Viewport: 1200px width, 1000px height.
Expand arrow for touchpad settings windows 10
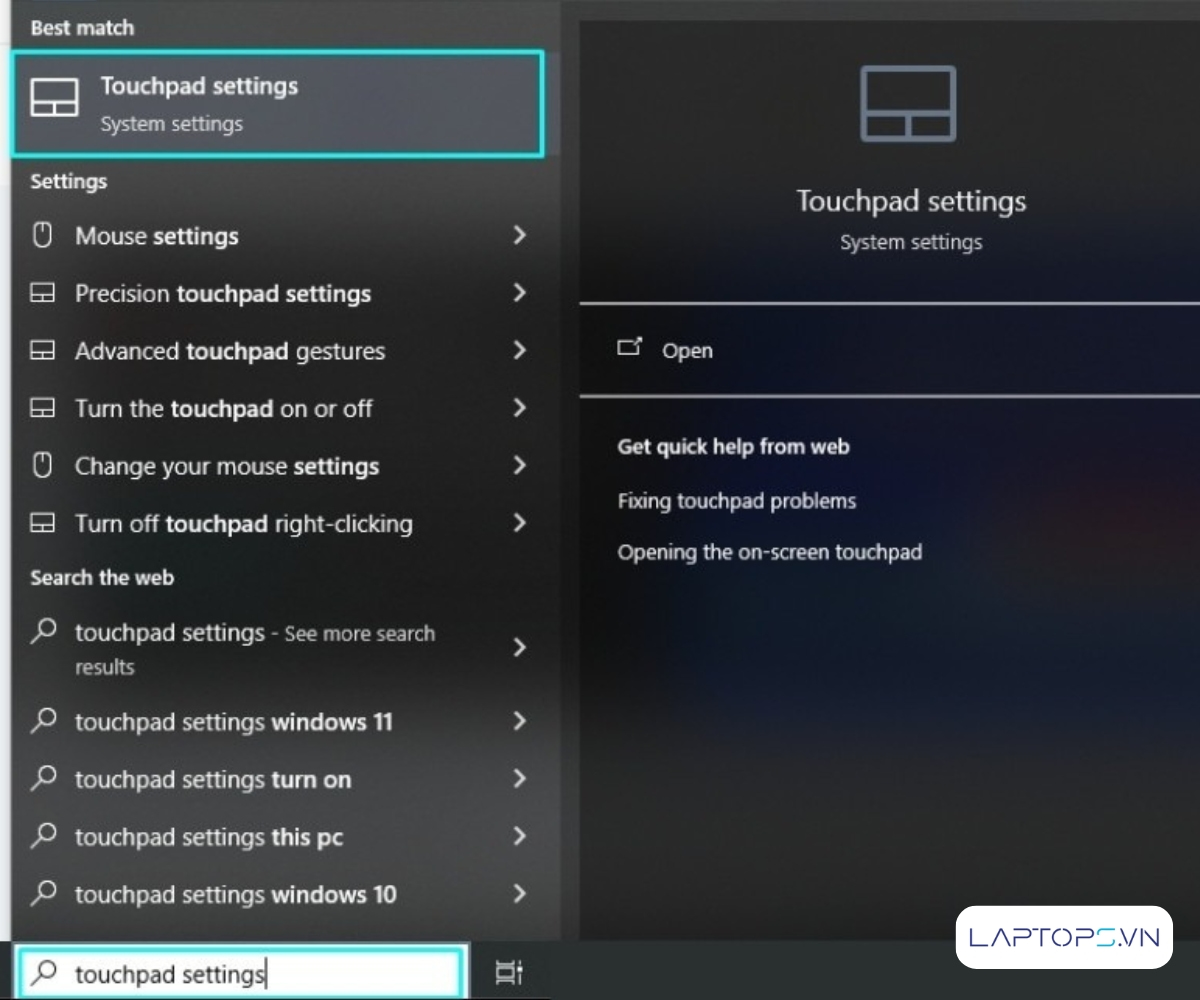[519, 893]
